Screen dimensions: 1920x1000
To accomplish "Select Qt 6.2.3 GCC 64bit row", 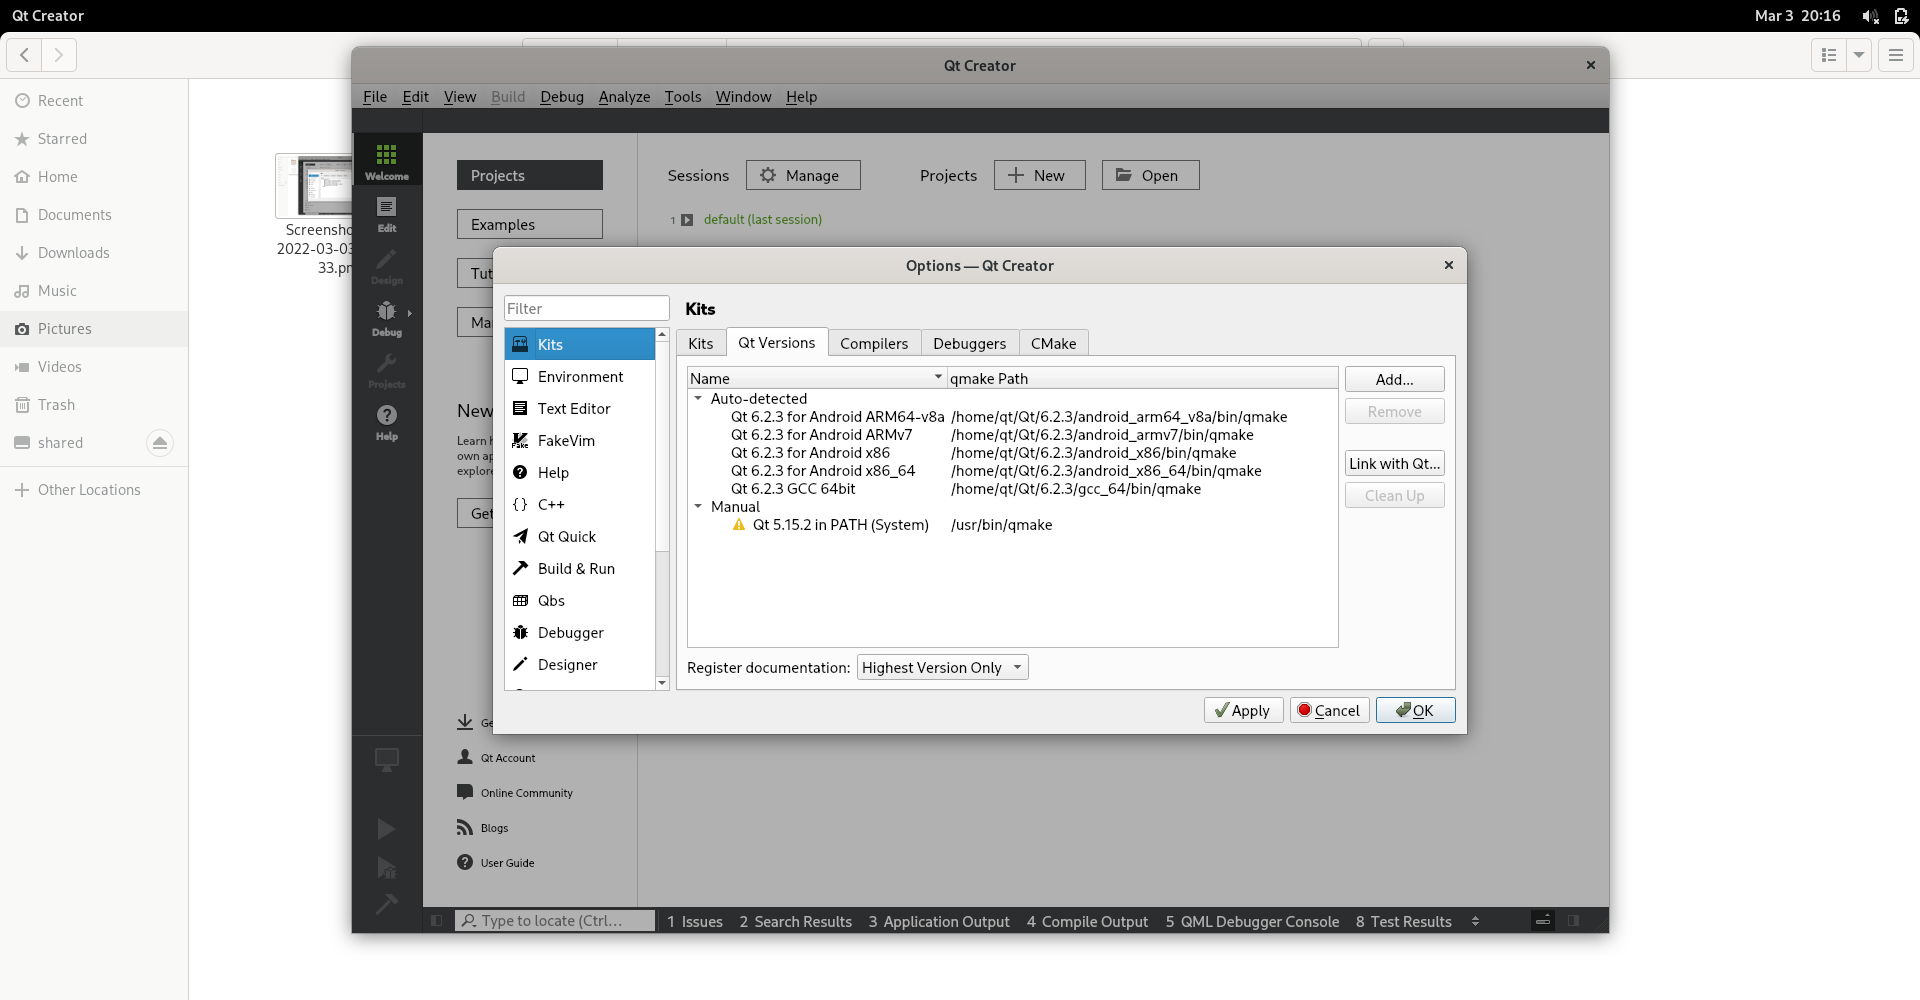I will tap(1012, 489).
